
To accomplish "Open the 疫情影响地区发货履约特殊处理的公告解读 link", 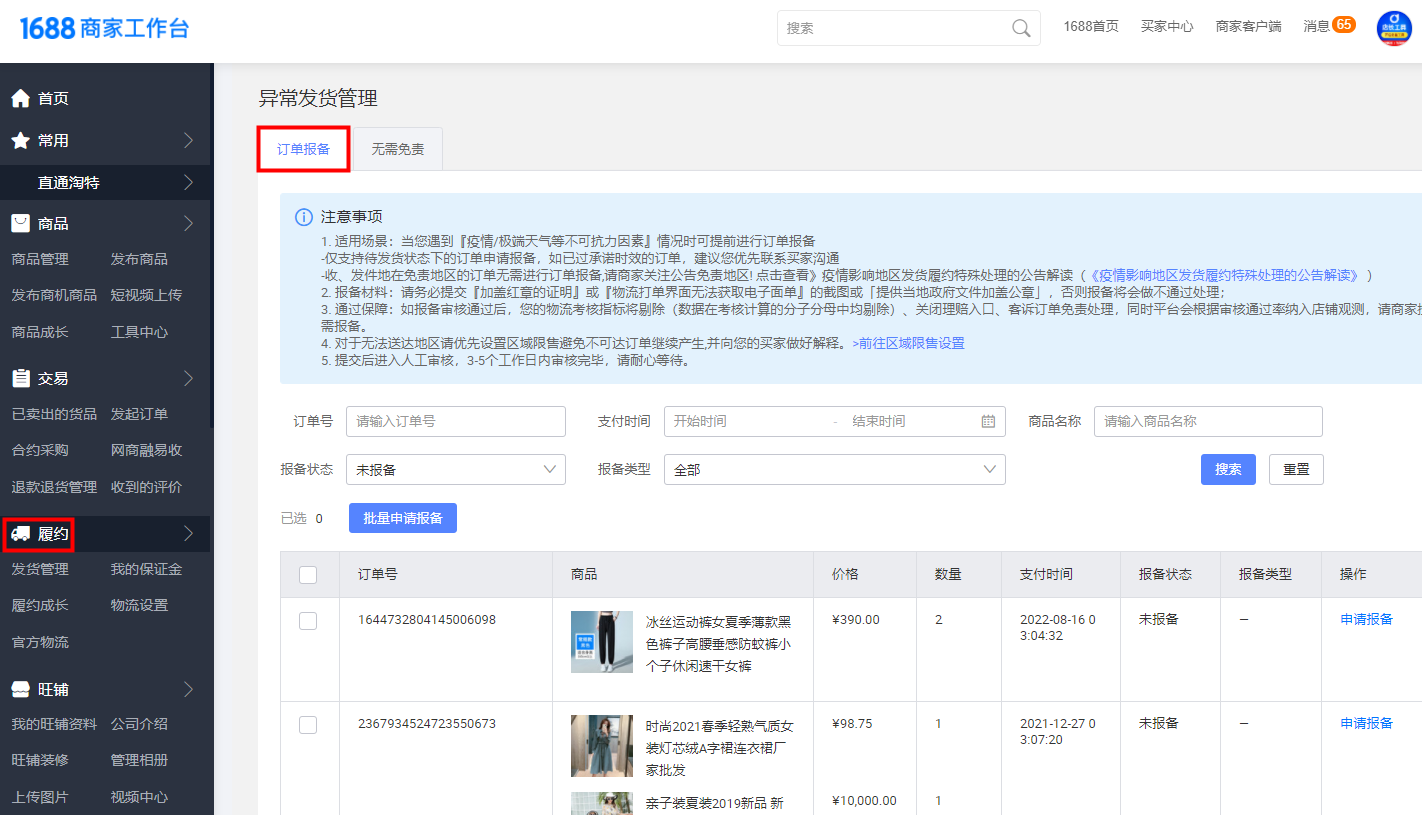I will pos(1224,275).
